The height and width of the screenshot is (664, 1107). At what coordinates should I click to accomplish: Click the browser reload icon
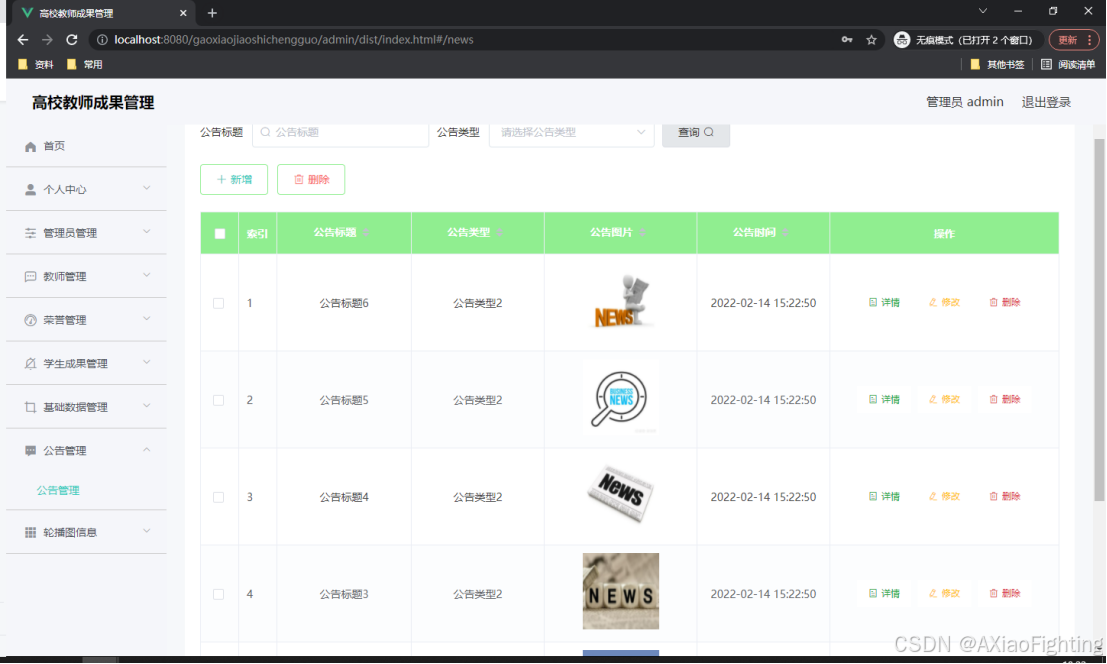(71, 40)
